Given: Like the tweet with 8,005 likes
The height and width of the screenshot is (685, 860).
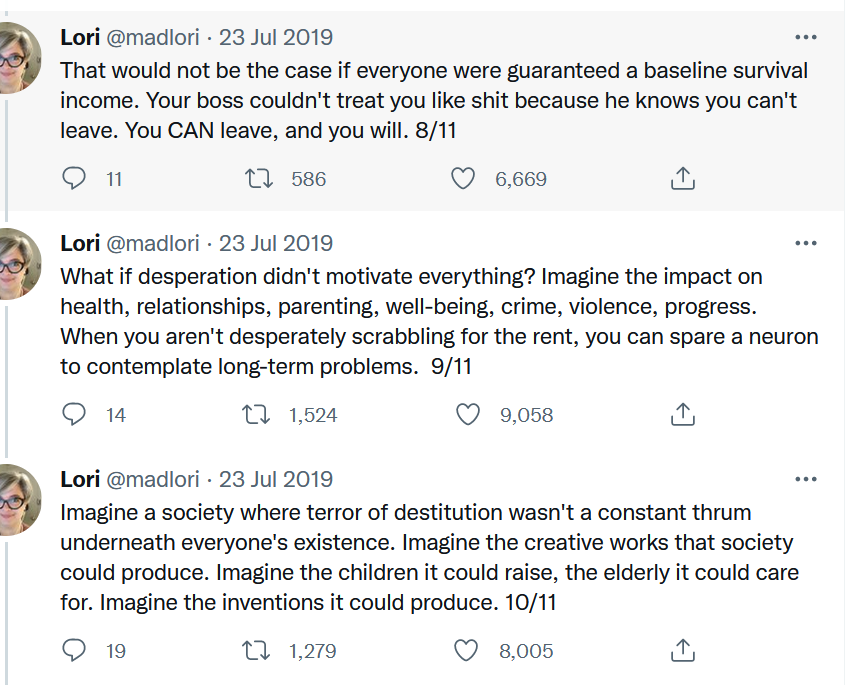Looking at the screenshot, I should [x=466, y=650].
